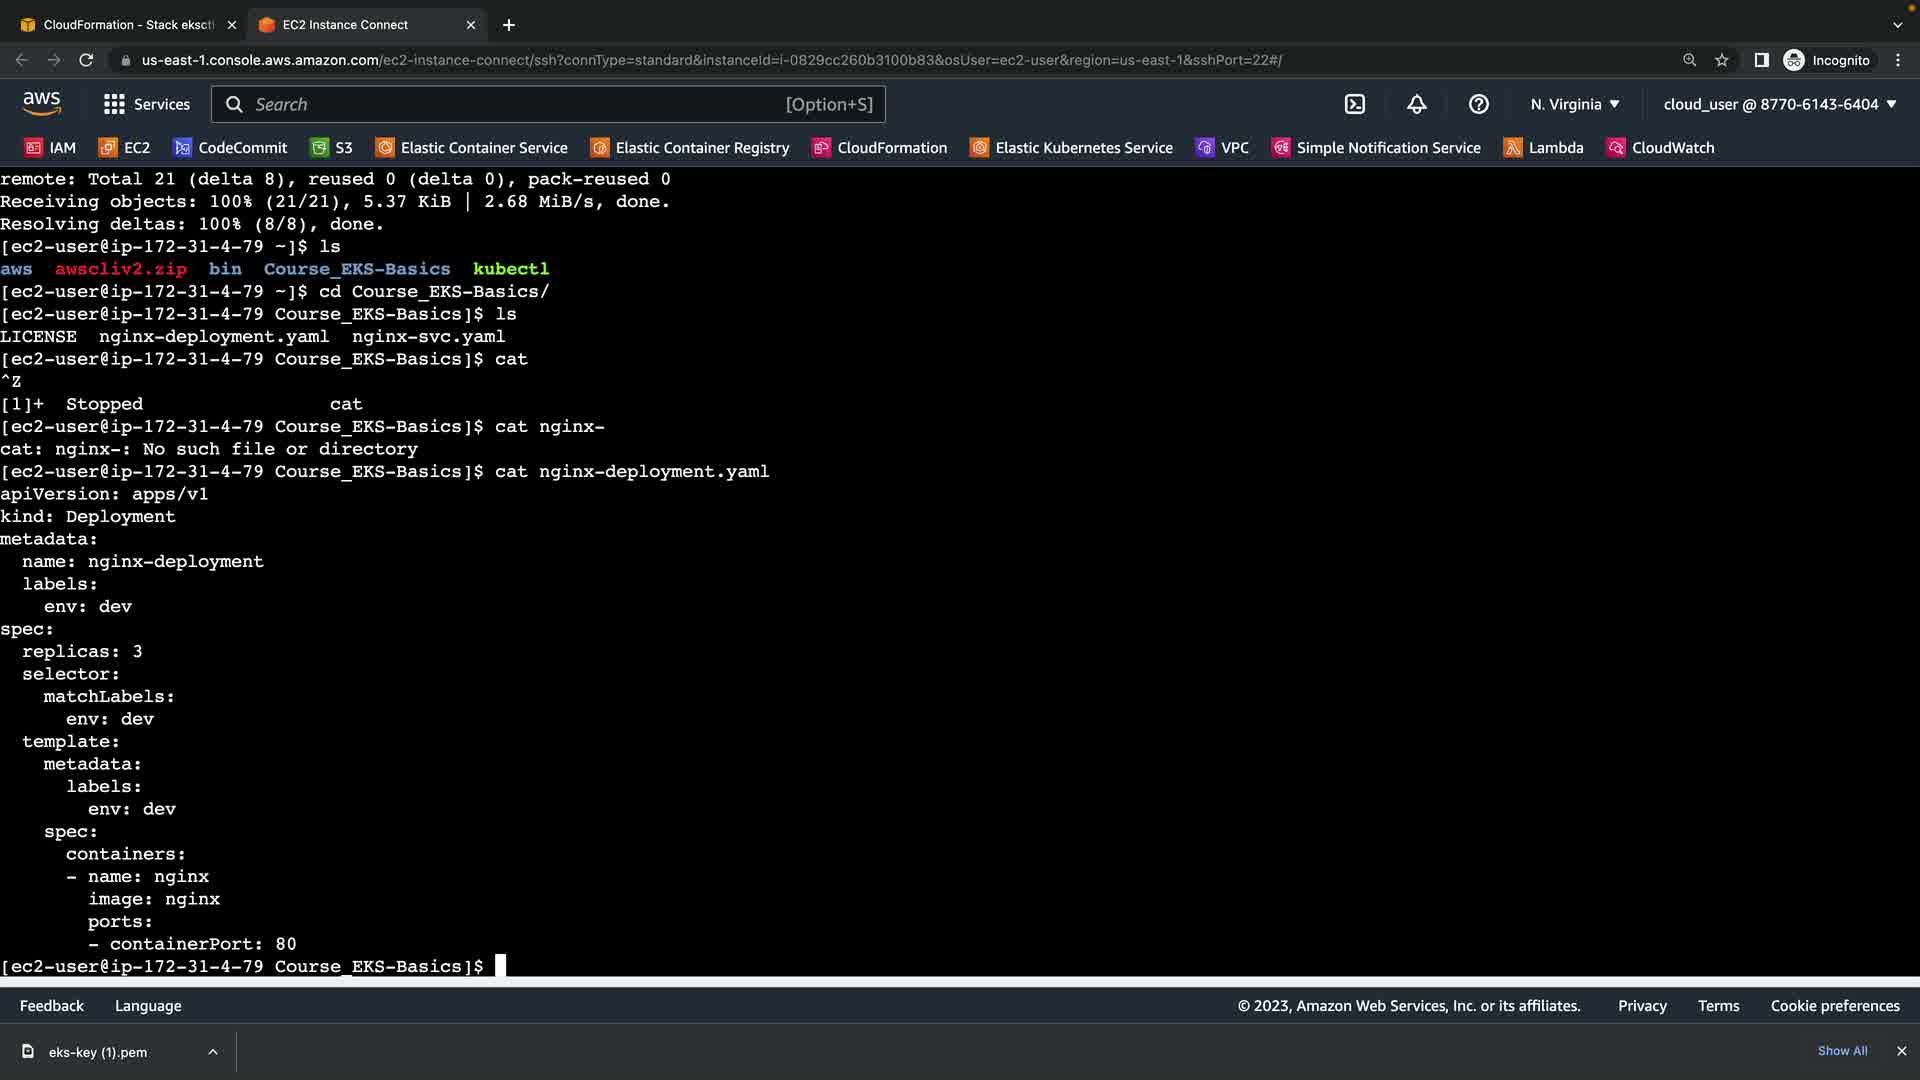This screenshot has width=1920, height=1080.
Task: Open Elastic Kubernetes Service shortcut
Action: tap(1071, 148)
